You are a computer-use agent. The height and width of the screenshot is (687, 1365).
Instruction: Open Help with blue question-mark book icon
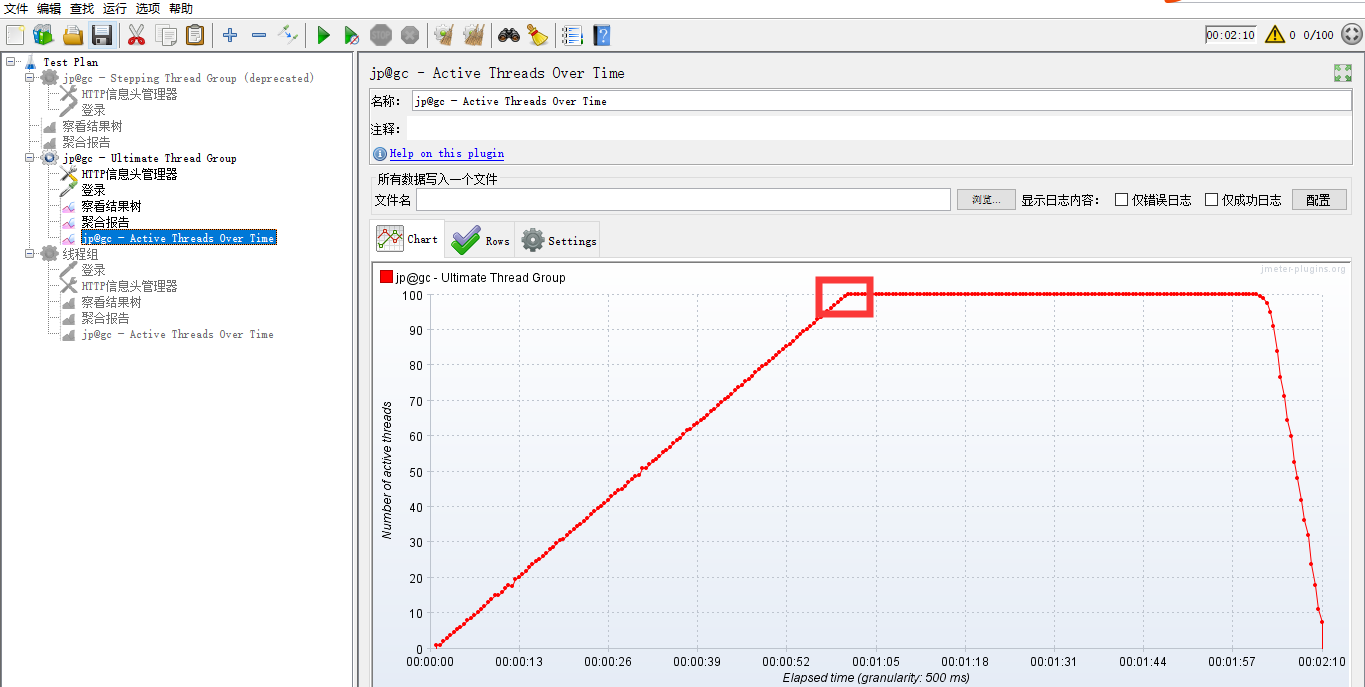tap(601, 35)
